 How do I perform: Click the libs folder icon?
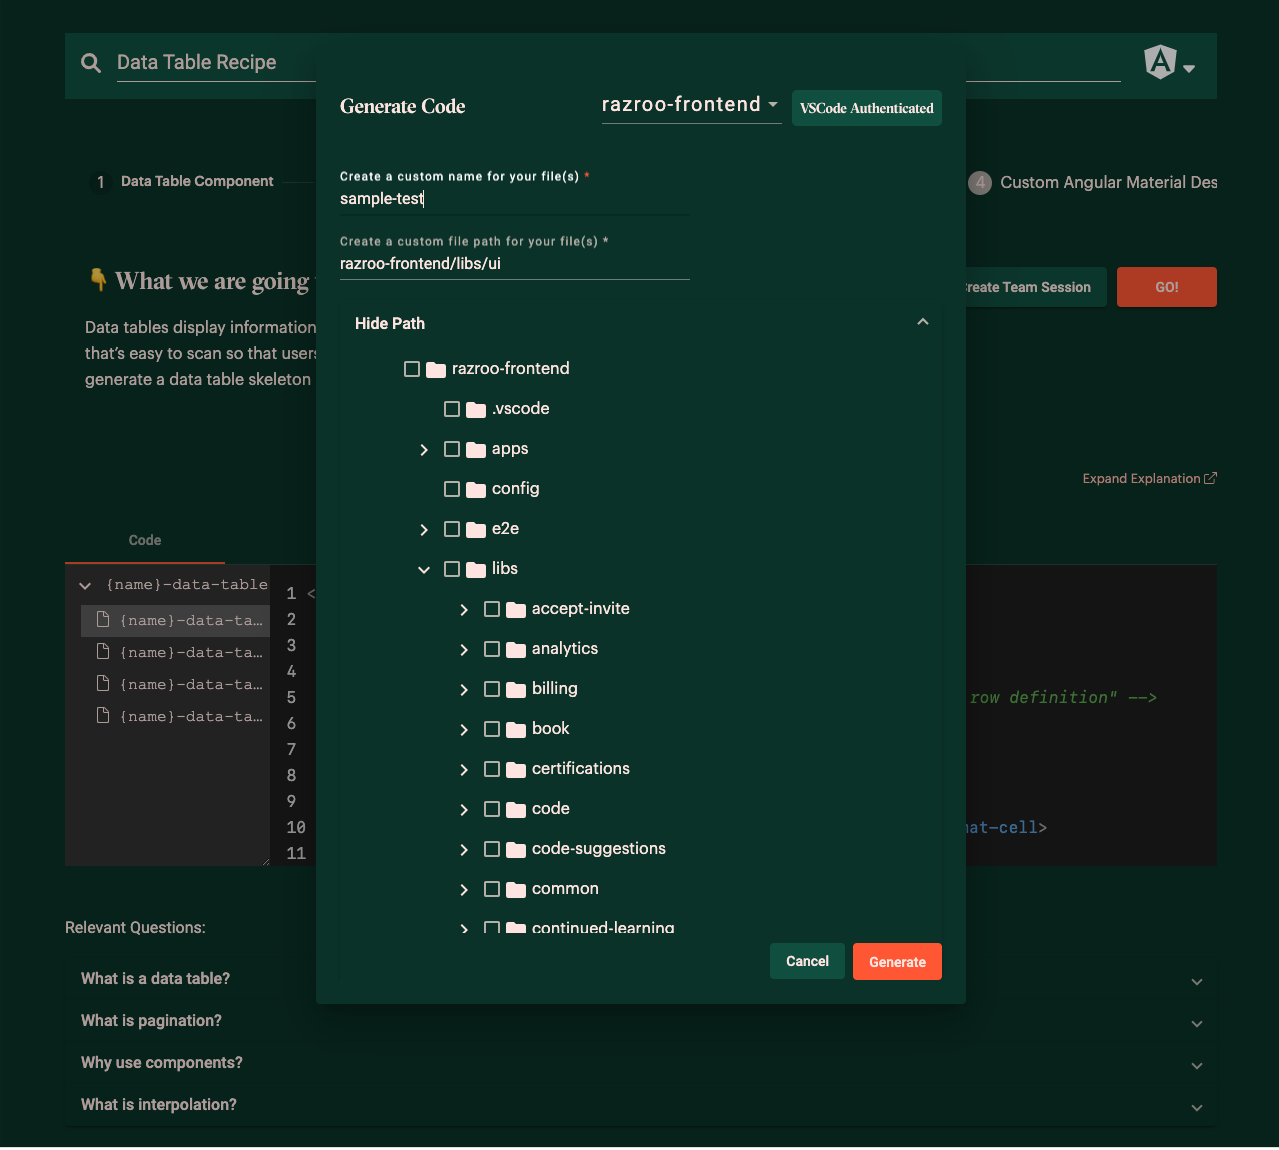[476, 570]
